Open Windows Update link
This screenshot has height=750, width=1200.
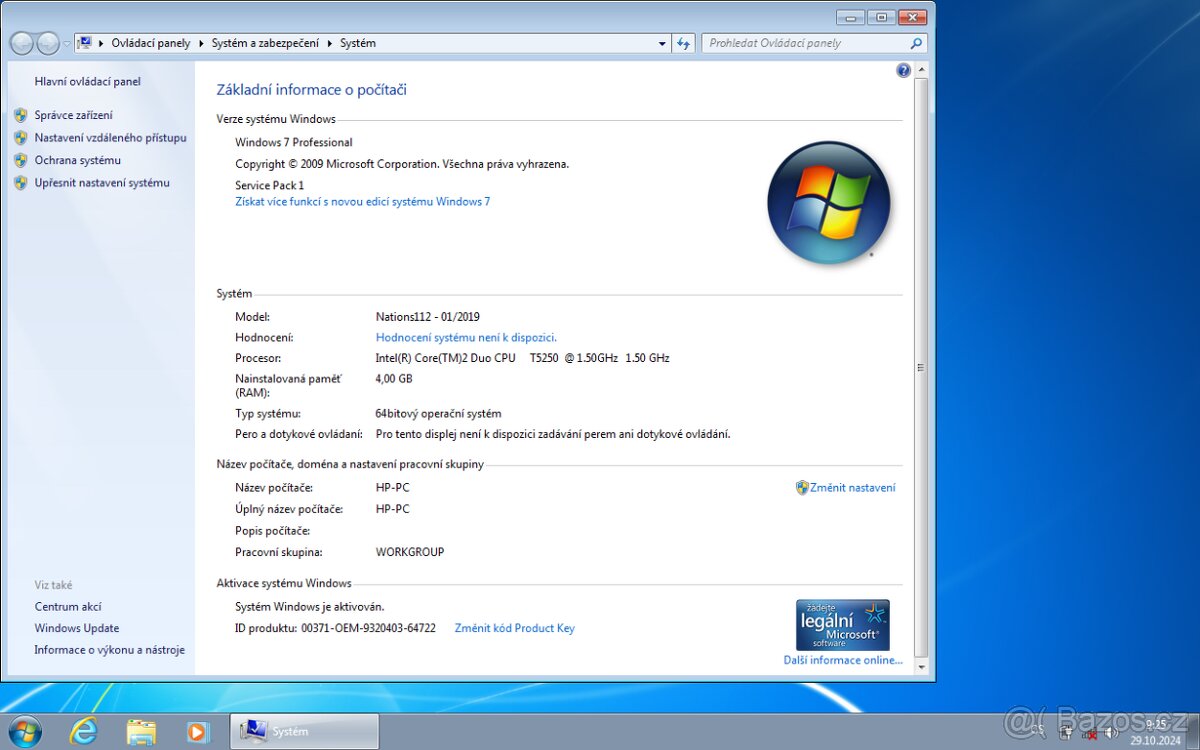pyautogui.click(x=77, y=628)
